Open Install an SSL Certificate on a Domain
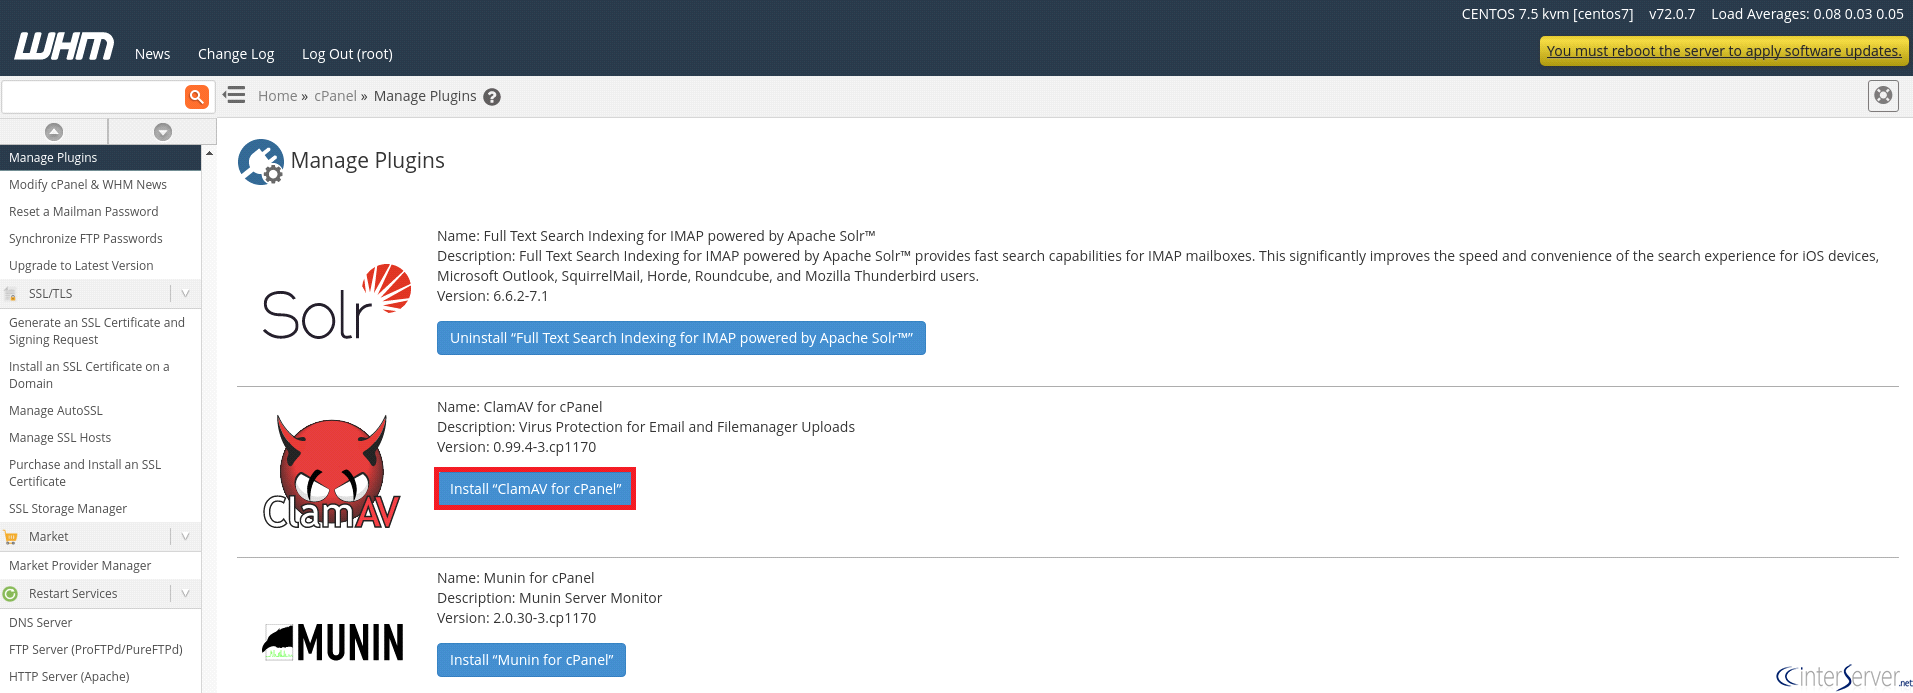Screen dimensions: 1913x693 (x=89, y=375)
